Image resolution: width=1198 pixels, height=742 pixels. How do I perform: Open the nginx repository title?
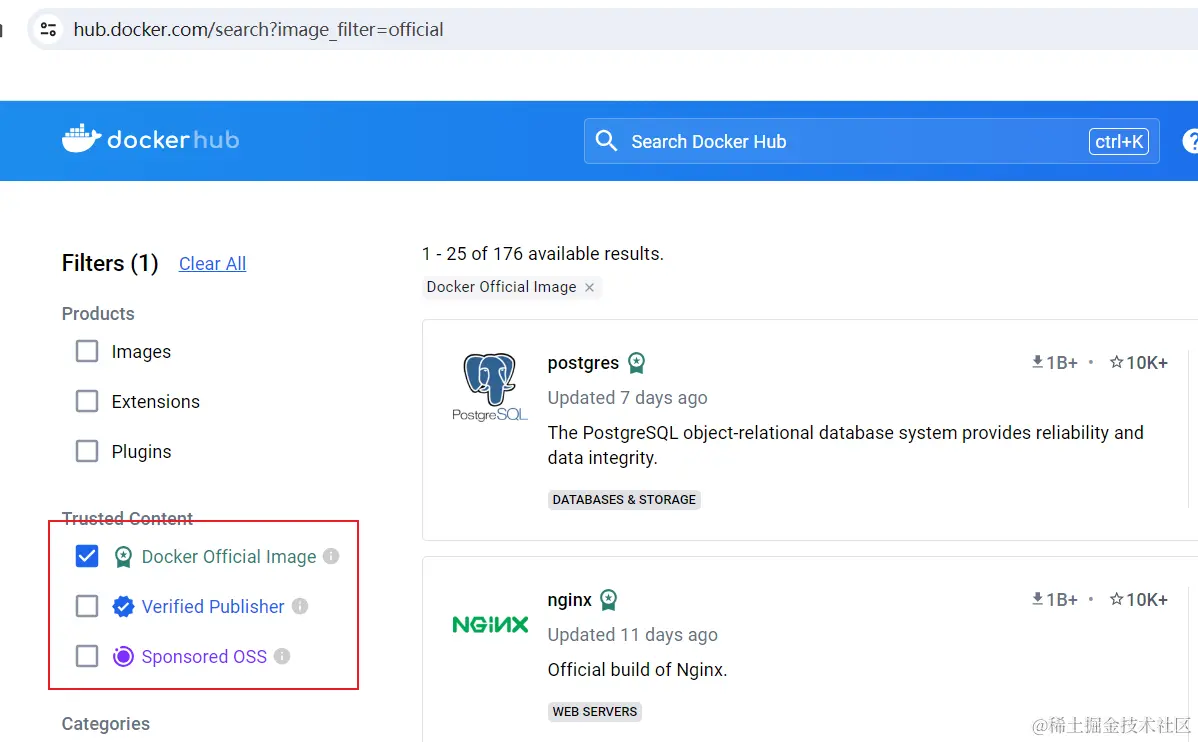(x=569, y=600)
